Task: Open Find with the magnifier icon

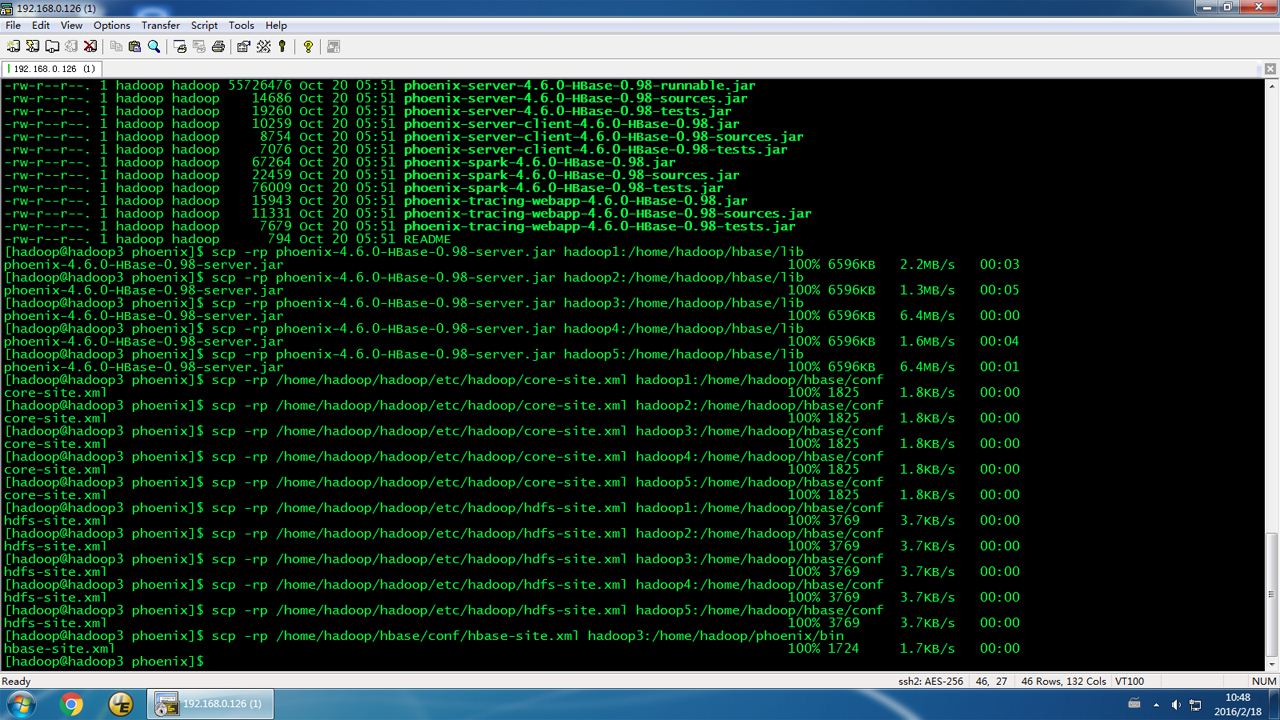Action: (x=154, y=46)
